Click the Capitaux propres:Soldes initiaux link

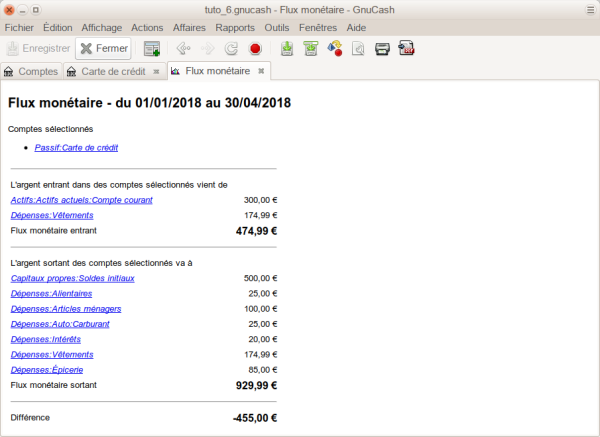(x=72, y=278)
